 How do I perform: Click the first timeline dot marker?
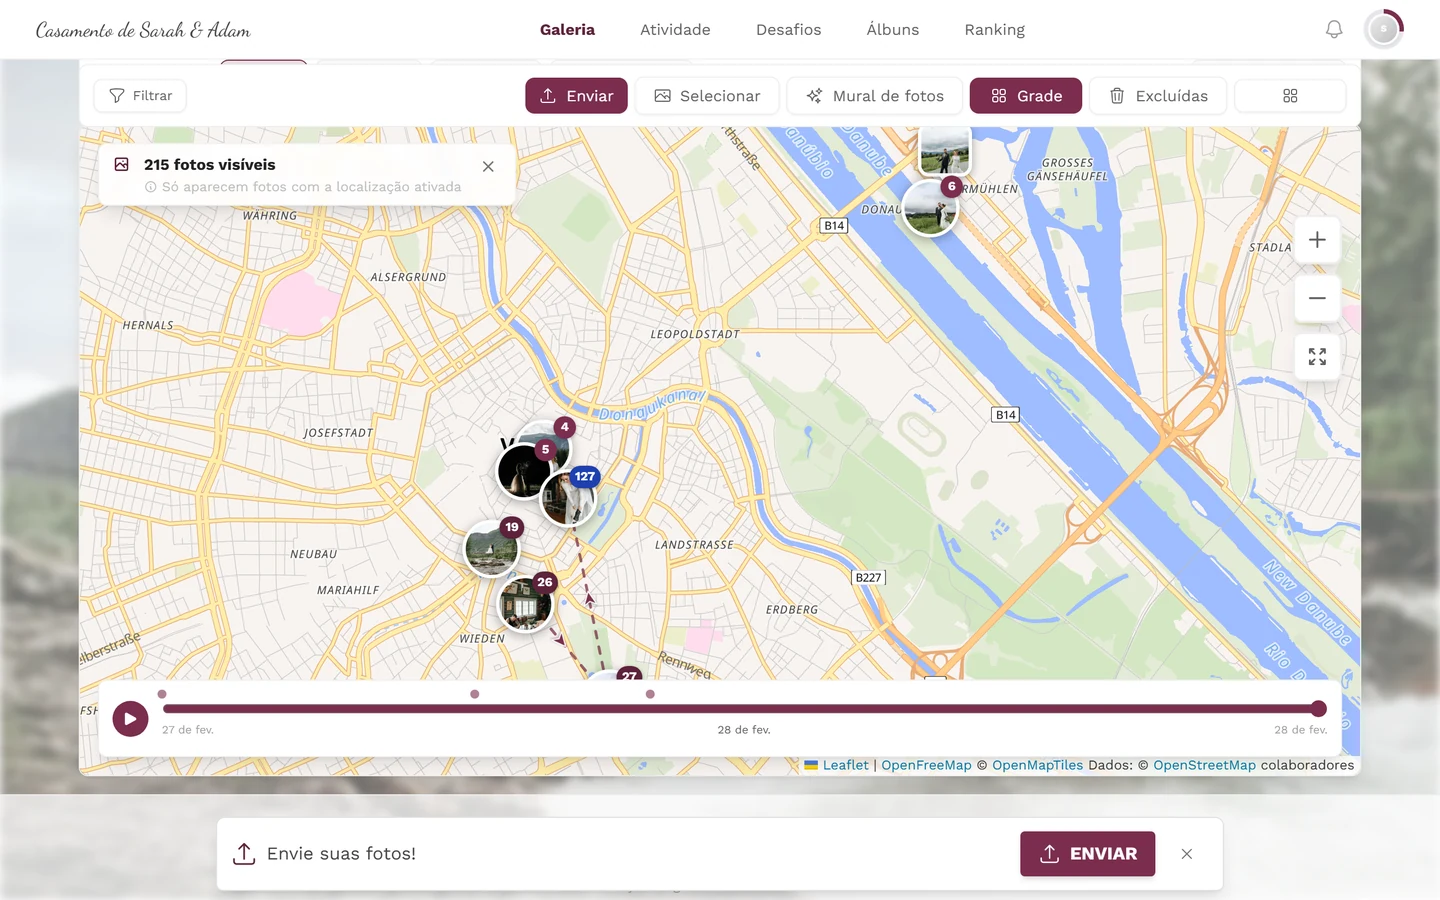tap(162, 694)
